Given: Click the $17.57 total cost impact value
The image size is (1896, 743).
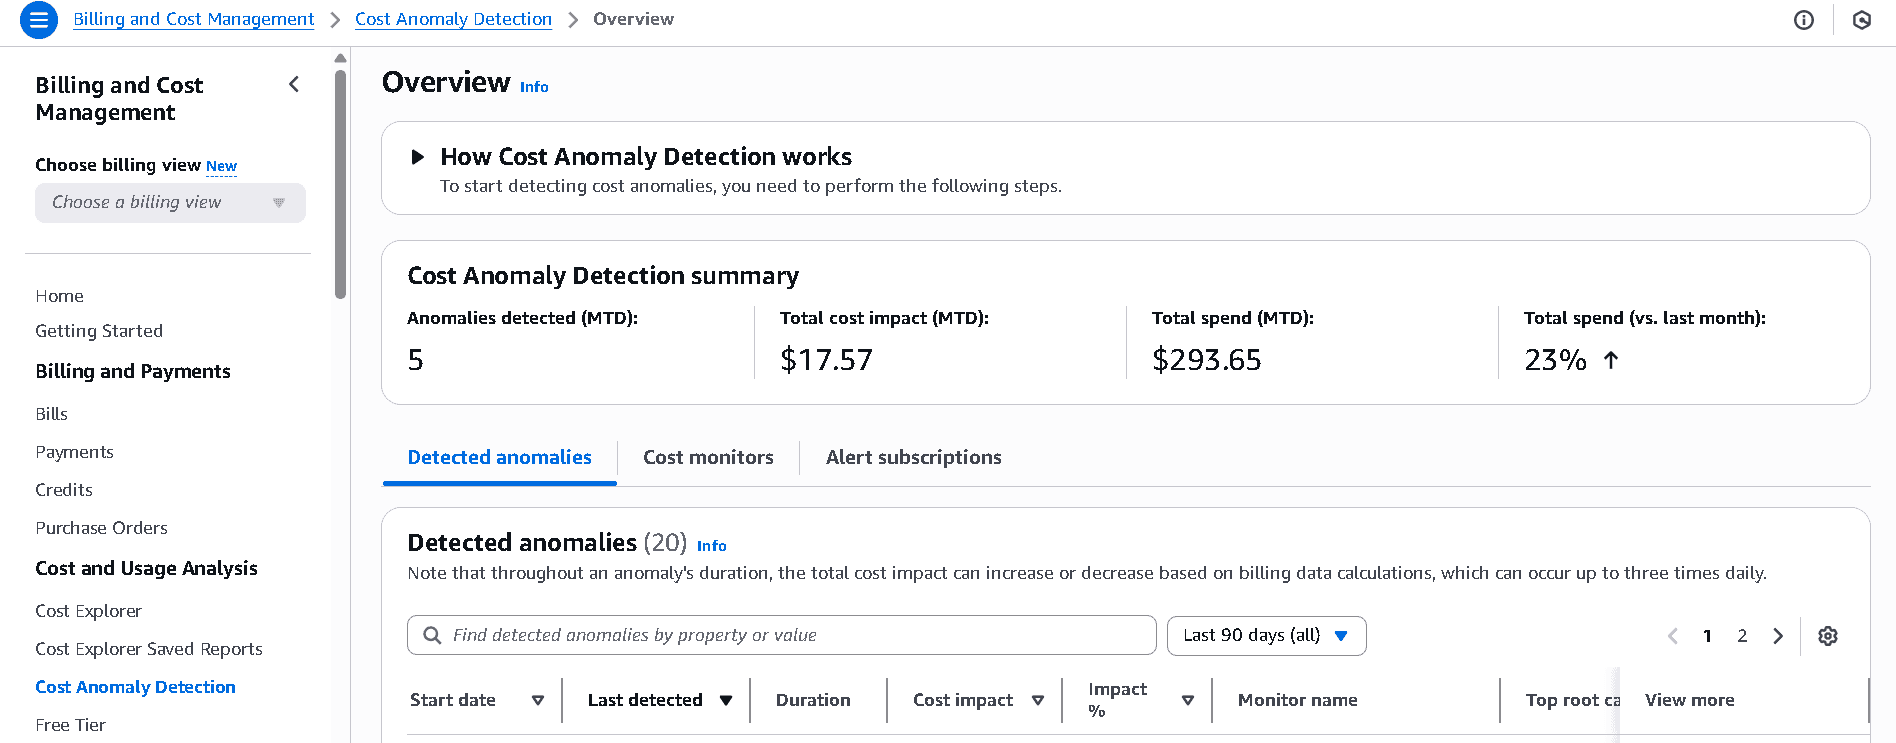Looking at the screenshot, I should (826, 360).
